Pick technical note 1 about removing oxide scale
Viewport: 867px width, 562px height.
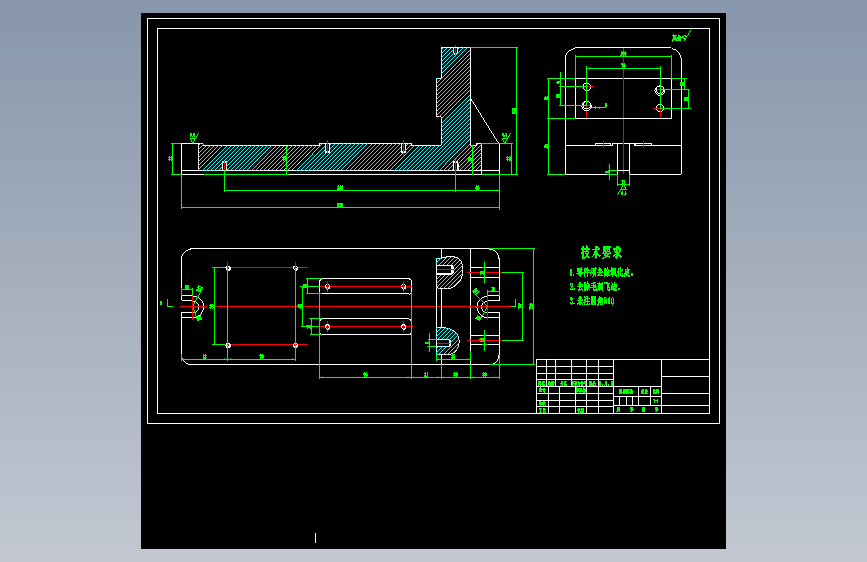[x=601, y=272]
